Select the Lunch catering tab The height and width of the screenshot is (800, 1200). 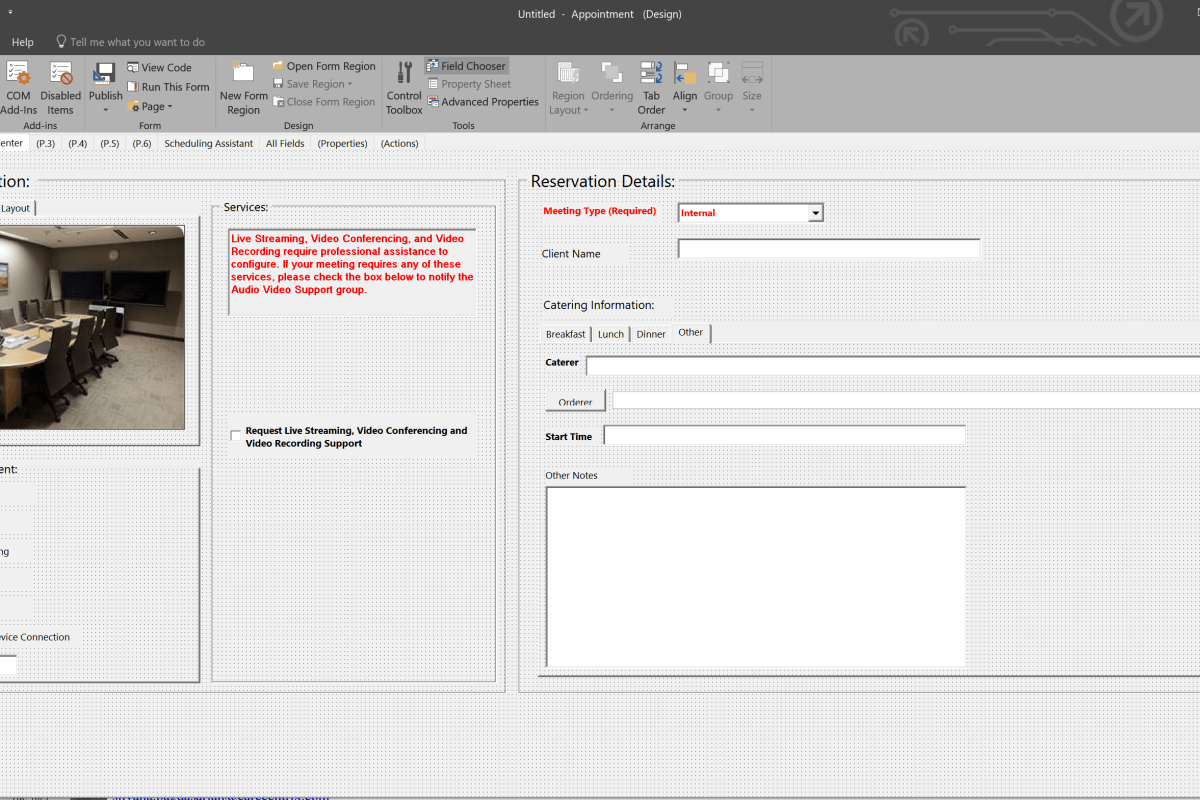tap(610, 334)
